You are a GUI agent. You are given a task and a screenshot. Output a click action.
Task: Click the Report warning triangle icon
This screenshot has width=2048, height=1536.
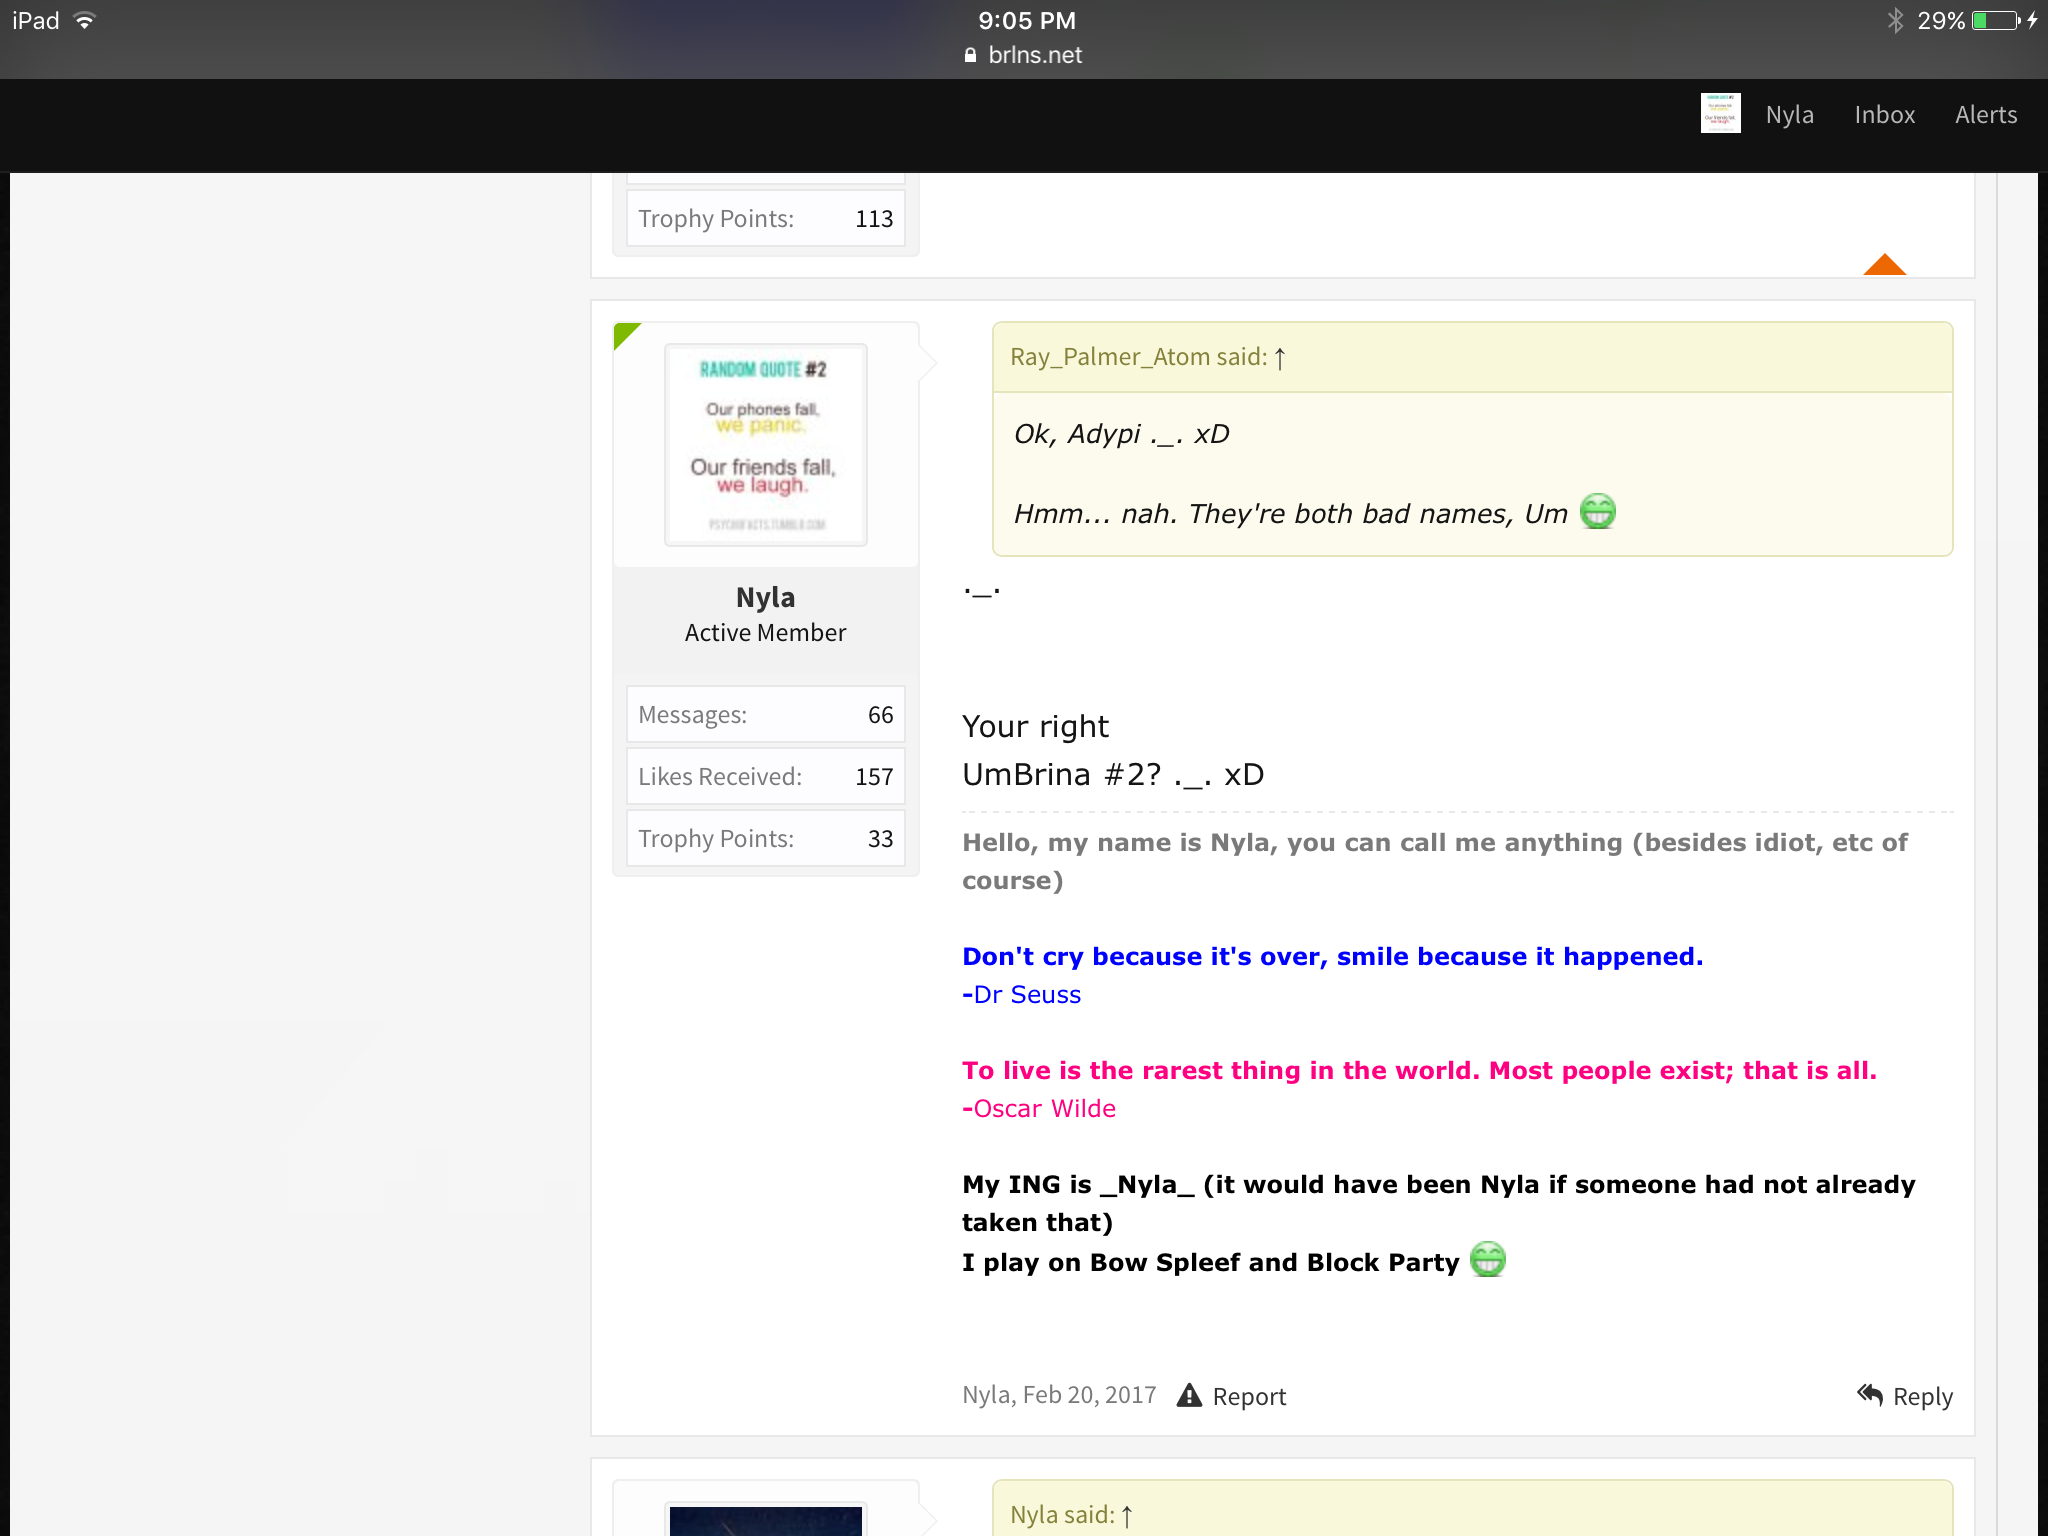tap(1189, 1395)
